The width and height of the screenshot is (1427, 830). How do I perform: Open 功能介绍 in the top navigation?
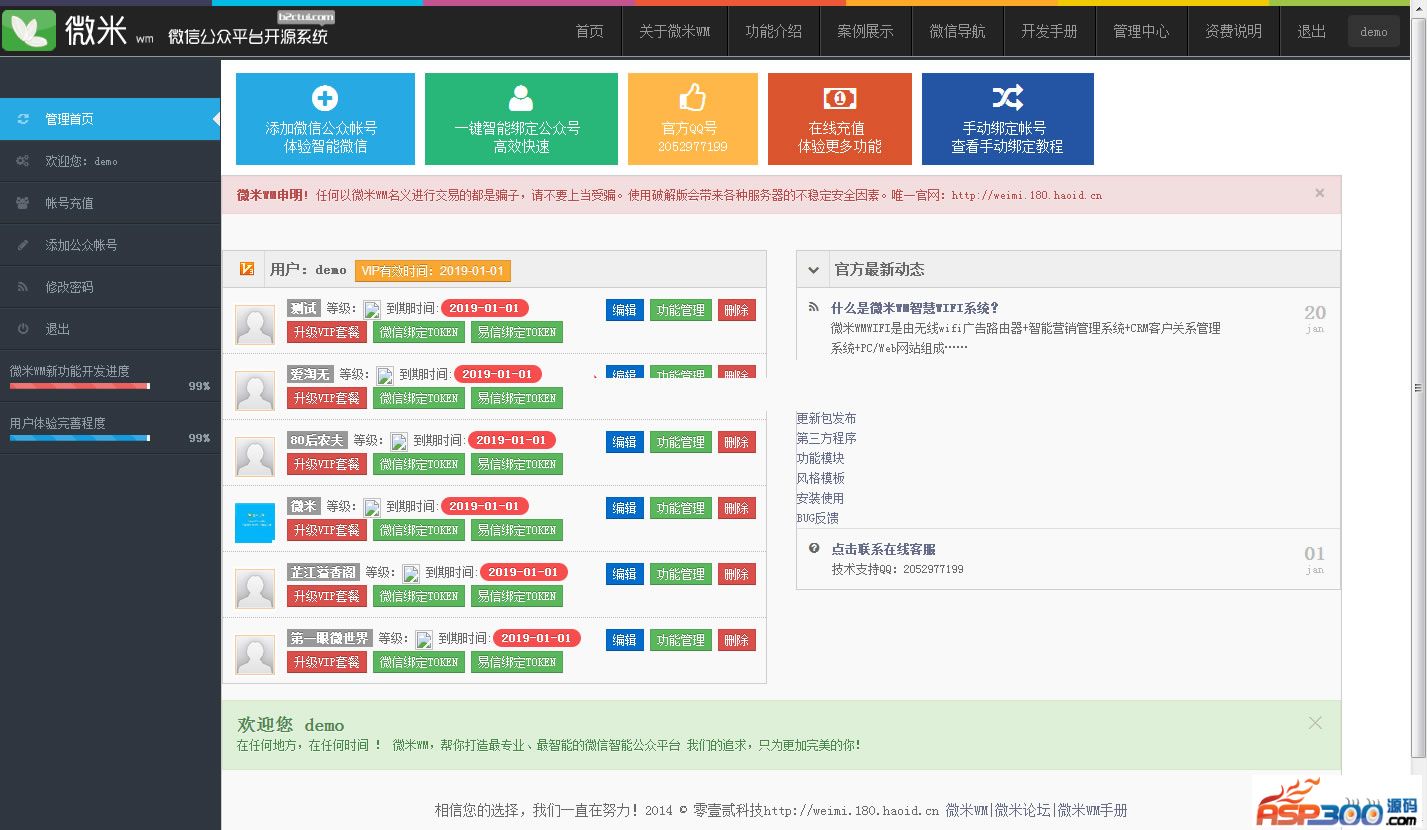[773, 32]
